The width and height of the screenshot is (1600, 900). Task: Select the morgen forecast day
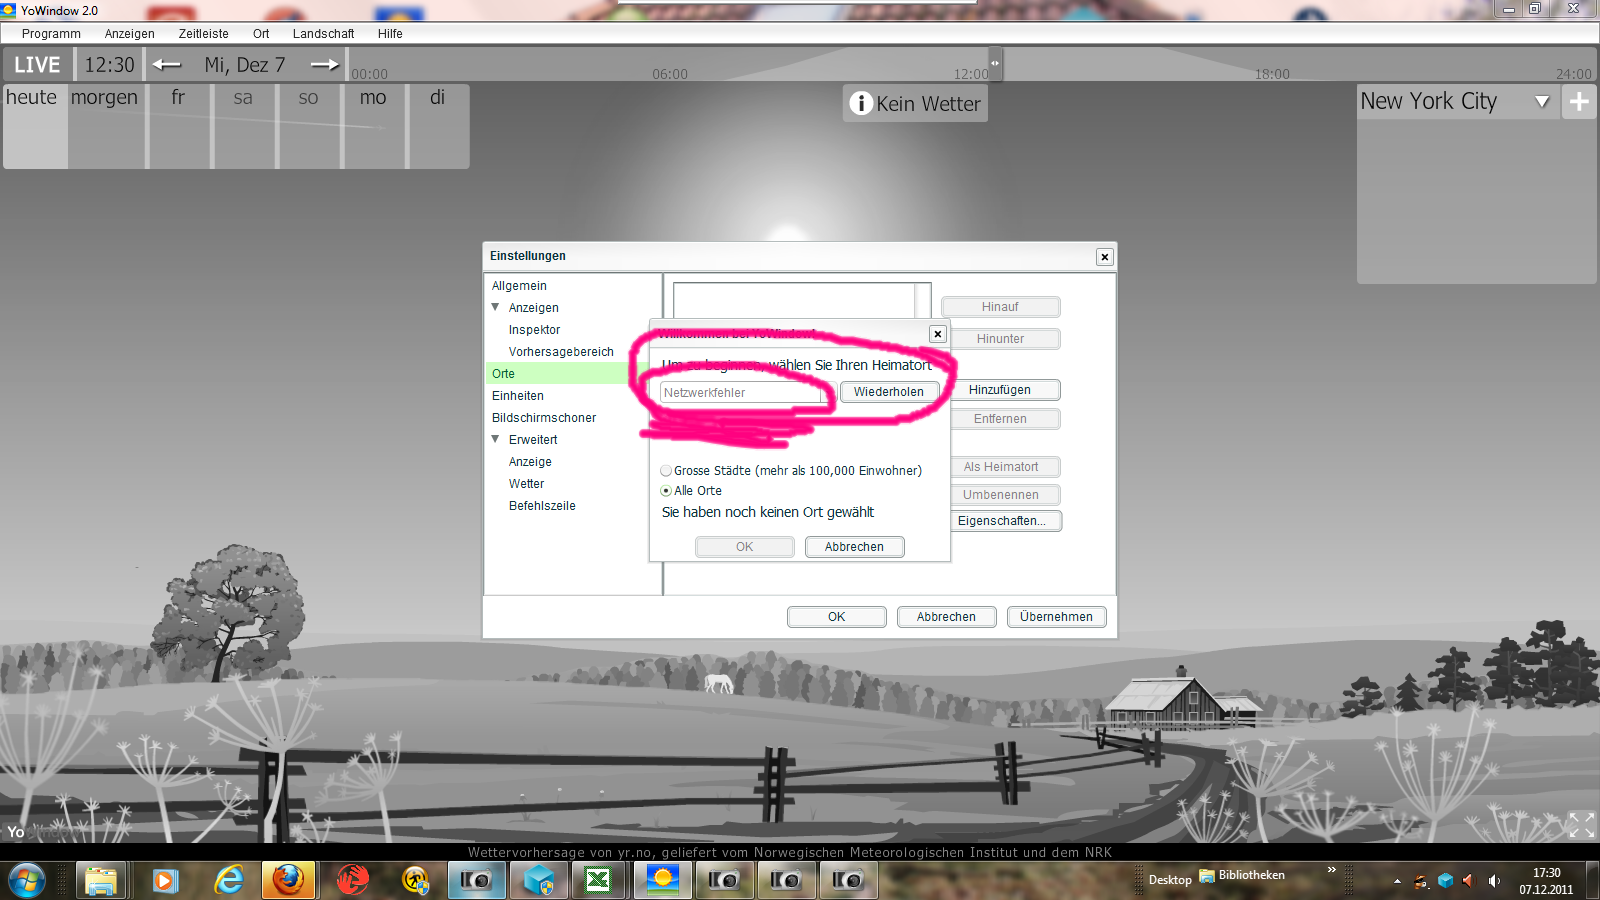click(107, 126)
